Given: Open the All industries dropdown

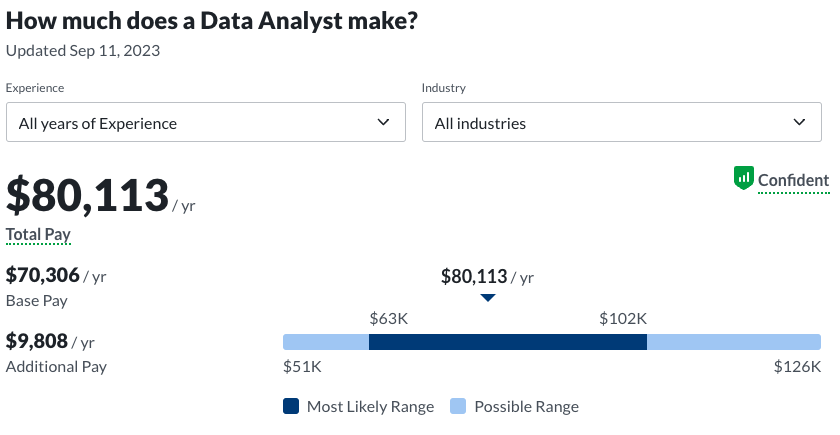Looking at the screenshot, I should (621, 123).
